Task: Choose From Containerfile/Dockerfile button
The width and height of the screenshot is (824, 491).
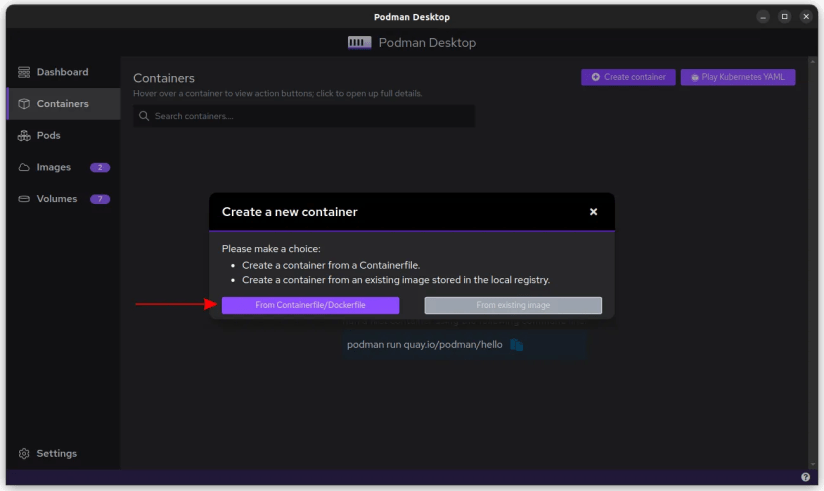Action: click(x=310, y=305)
